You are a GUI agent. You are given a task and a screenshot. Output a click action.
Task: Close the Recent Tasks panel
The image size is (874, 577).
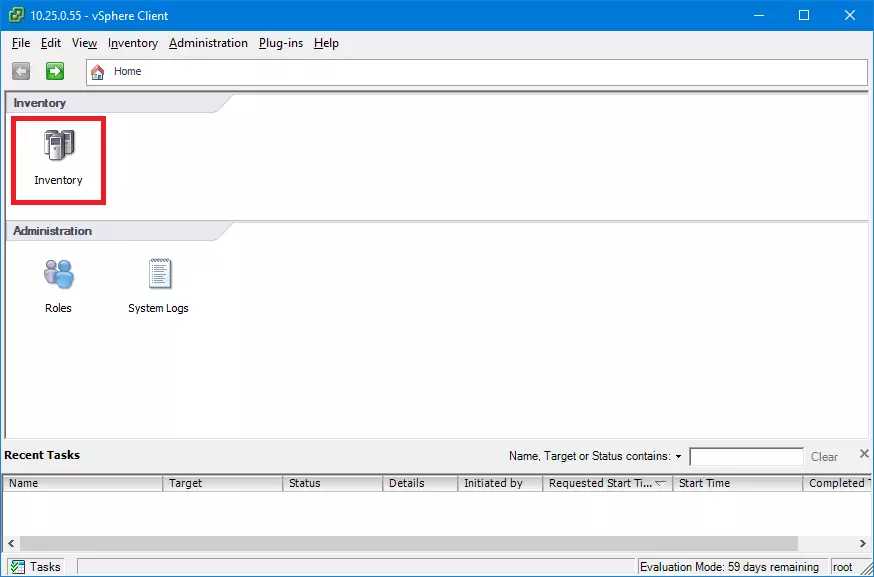[x=864, y=454]
